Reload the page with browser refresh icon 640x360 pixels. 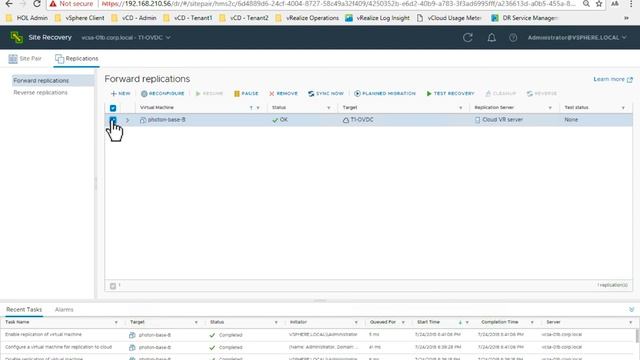37,4
